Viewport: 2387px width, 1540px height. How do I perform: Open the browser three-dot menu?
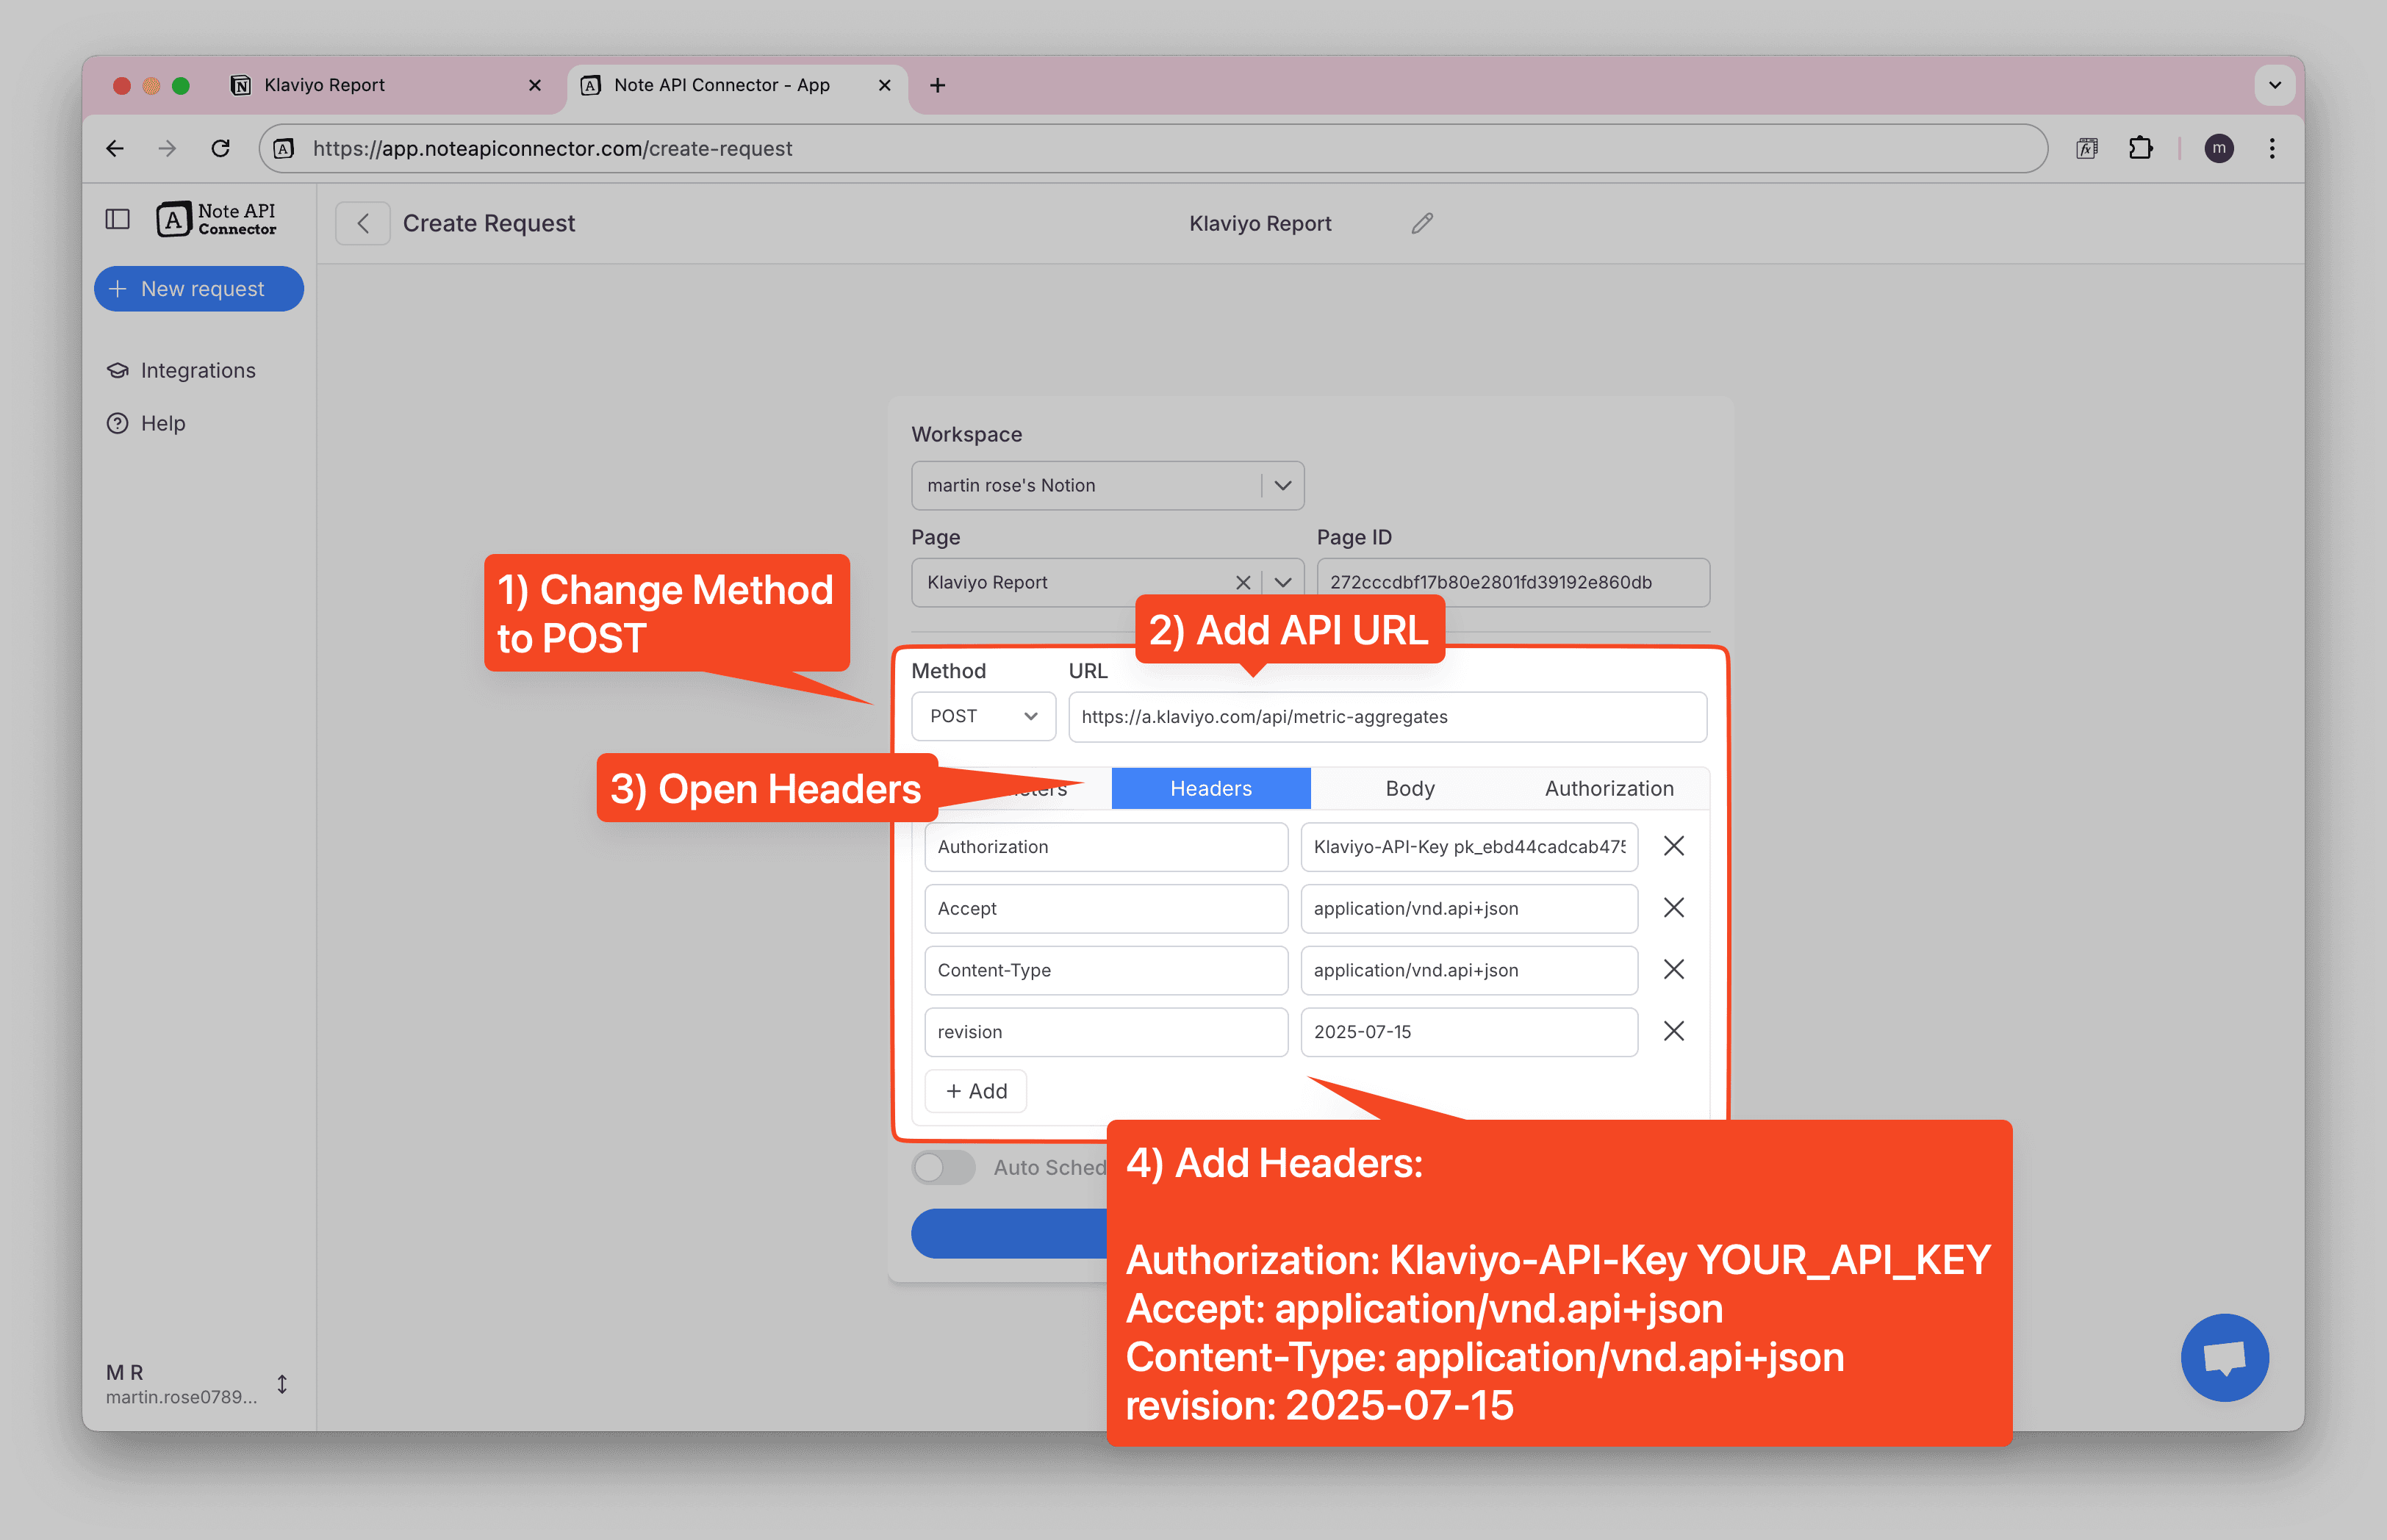2271,148
